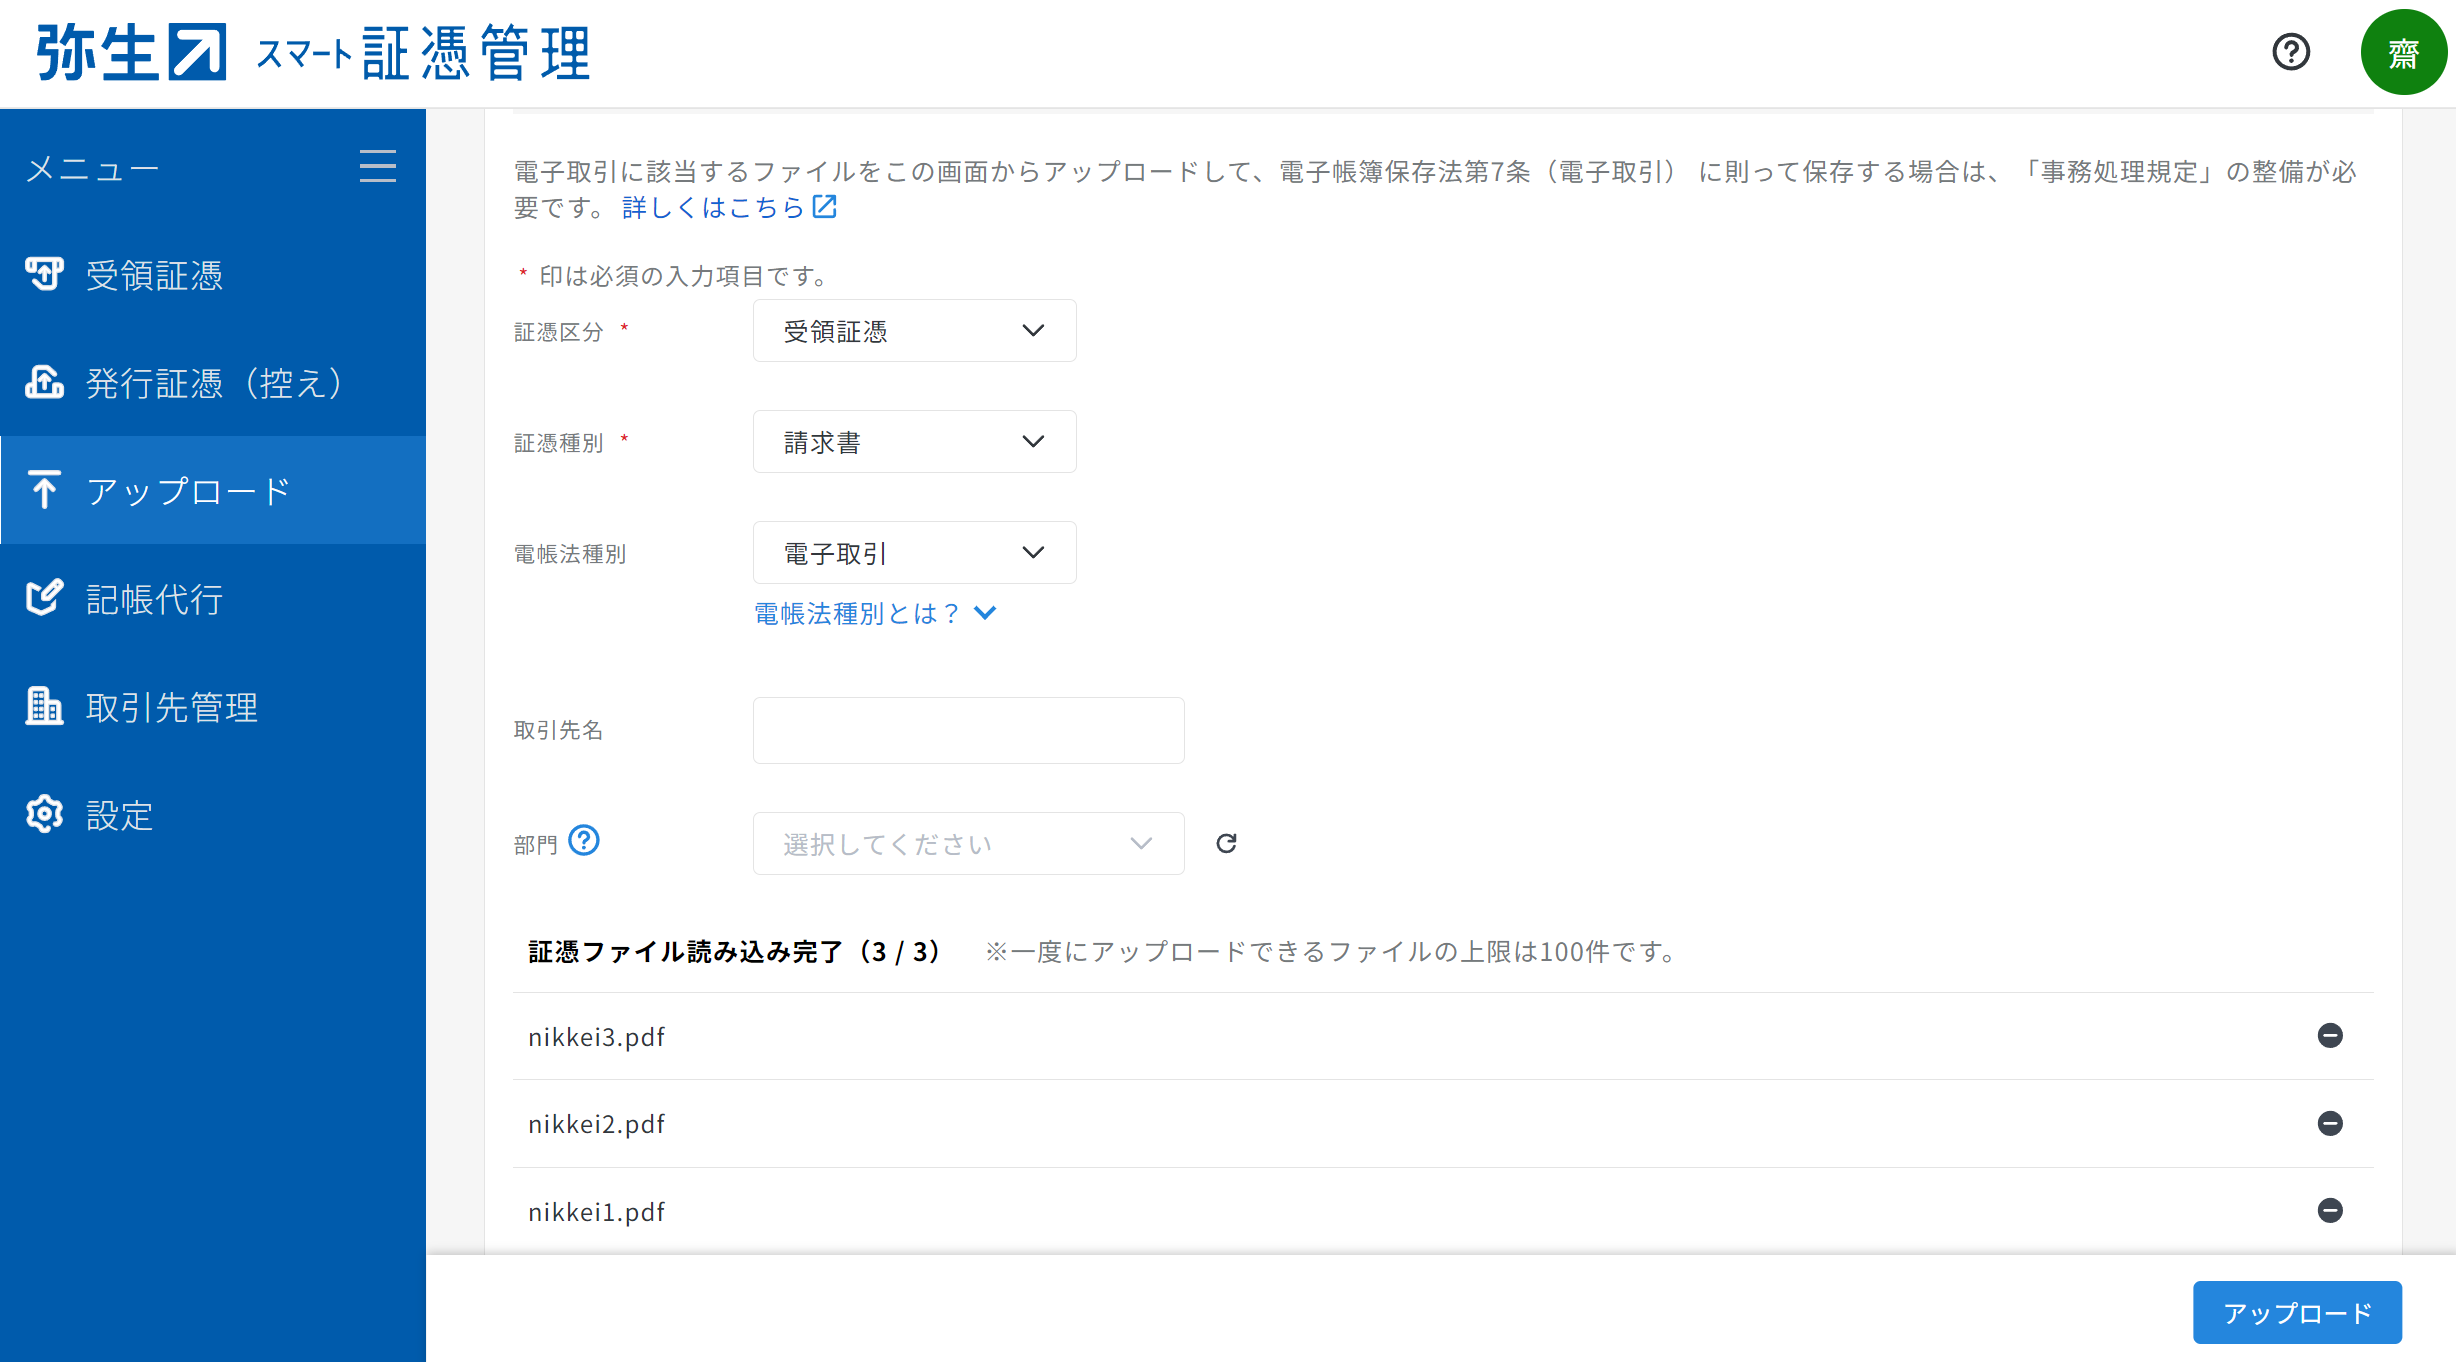This screenshot has width=2456, height=1362.
Task: Select the アップロード menu item
Action: click(213, 490)
